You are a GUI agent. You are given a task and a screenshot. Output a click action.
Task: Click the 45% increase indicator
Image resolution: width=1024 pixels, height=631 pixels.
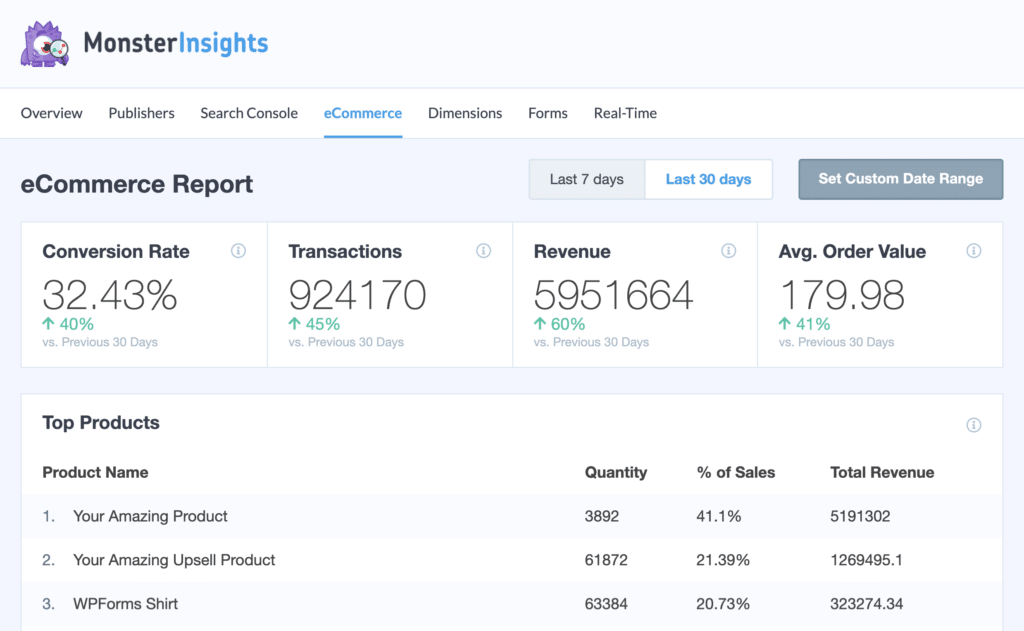[314, 324]
